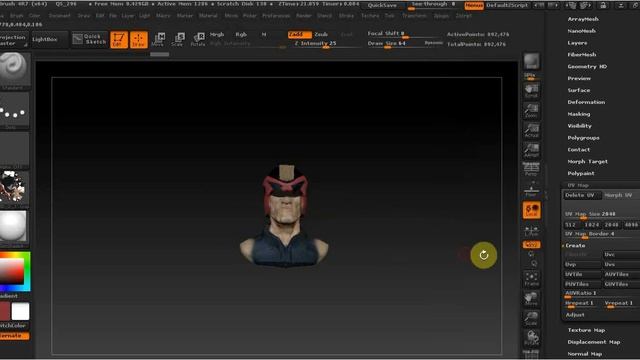The width and height of the screenshot is (640, 360).
Task: Click the DefaultZScript button
Action: [x=507, y=5]
